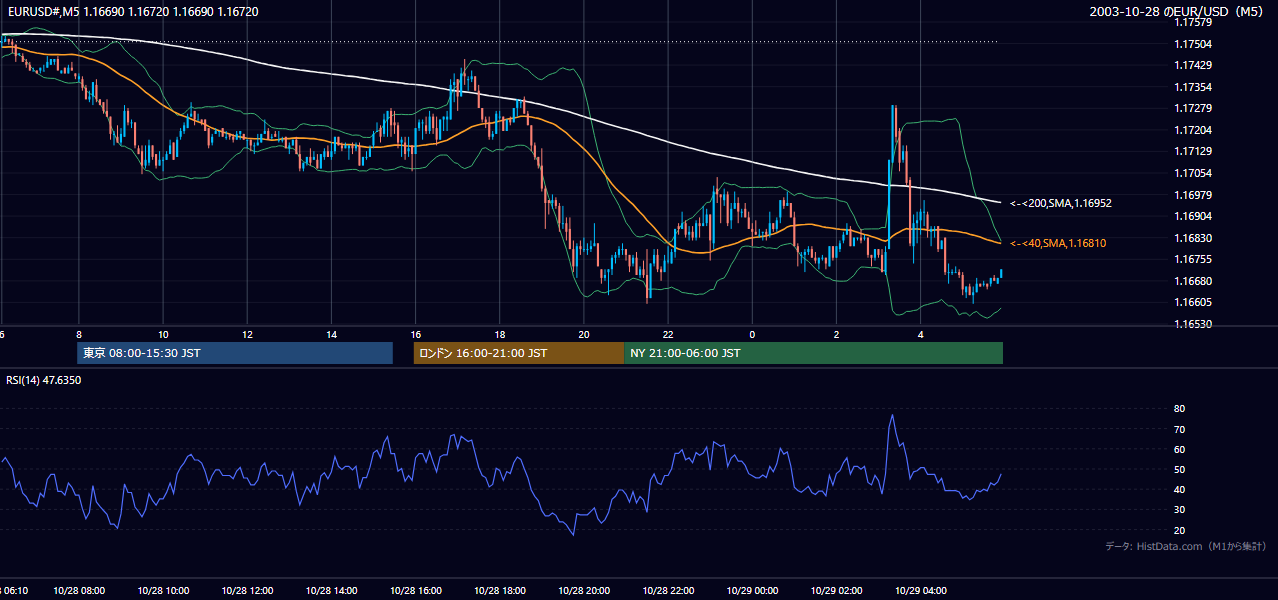Click RSI scale level 30

[1179, 509]
